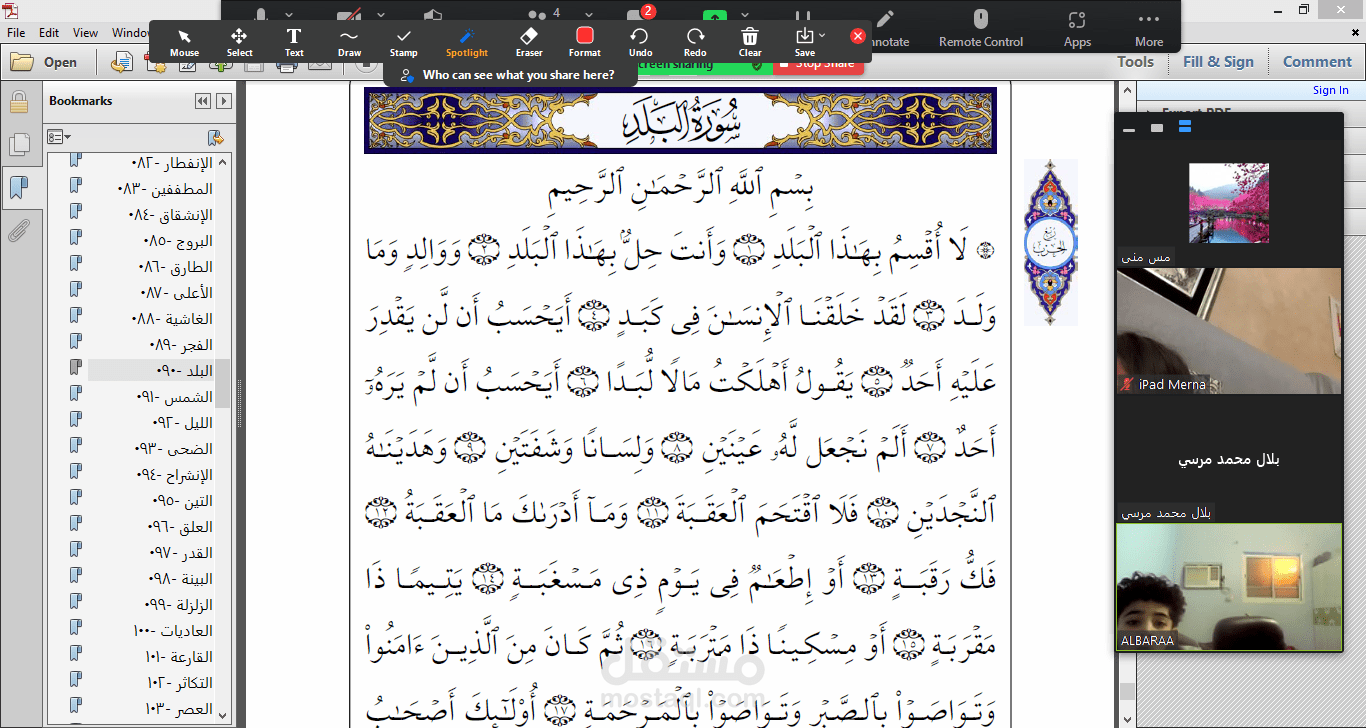This screenshot has height=728, width=1366.
Task: Click Who can see what you share here
Action: coord(508,75)
